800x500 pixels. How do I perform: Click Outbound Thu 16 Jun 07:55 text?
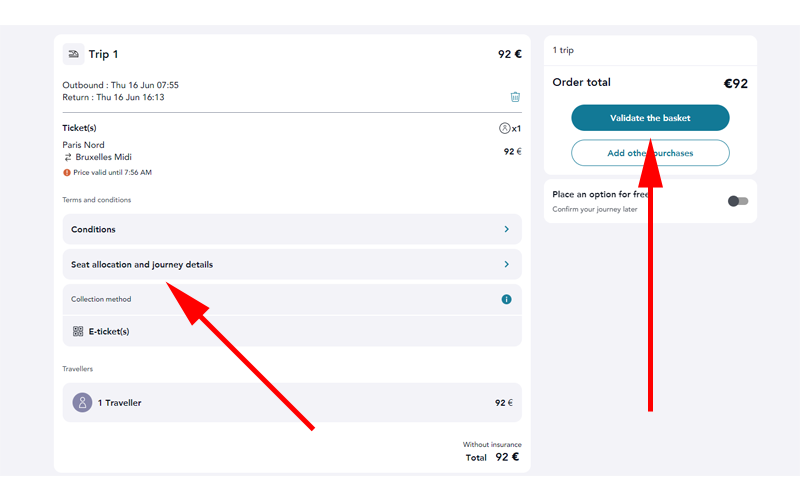[x=120, y=85]
